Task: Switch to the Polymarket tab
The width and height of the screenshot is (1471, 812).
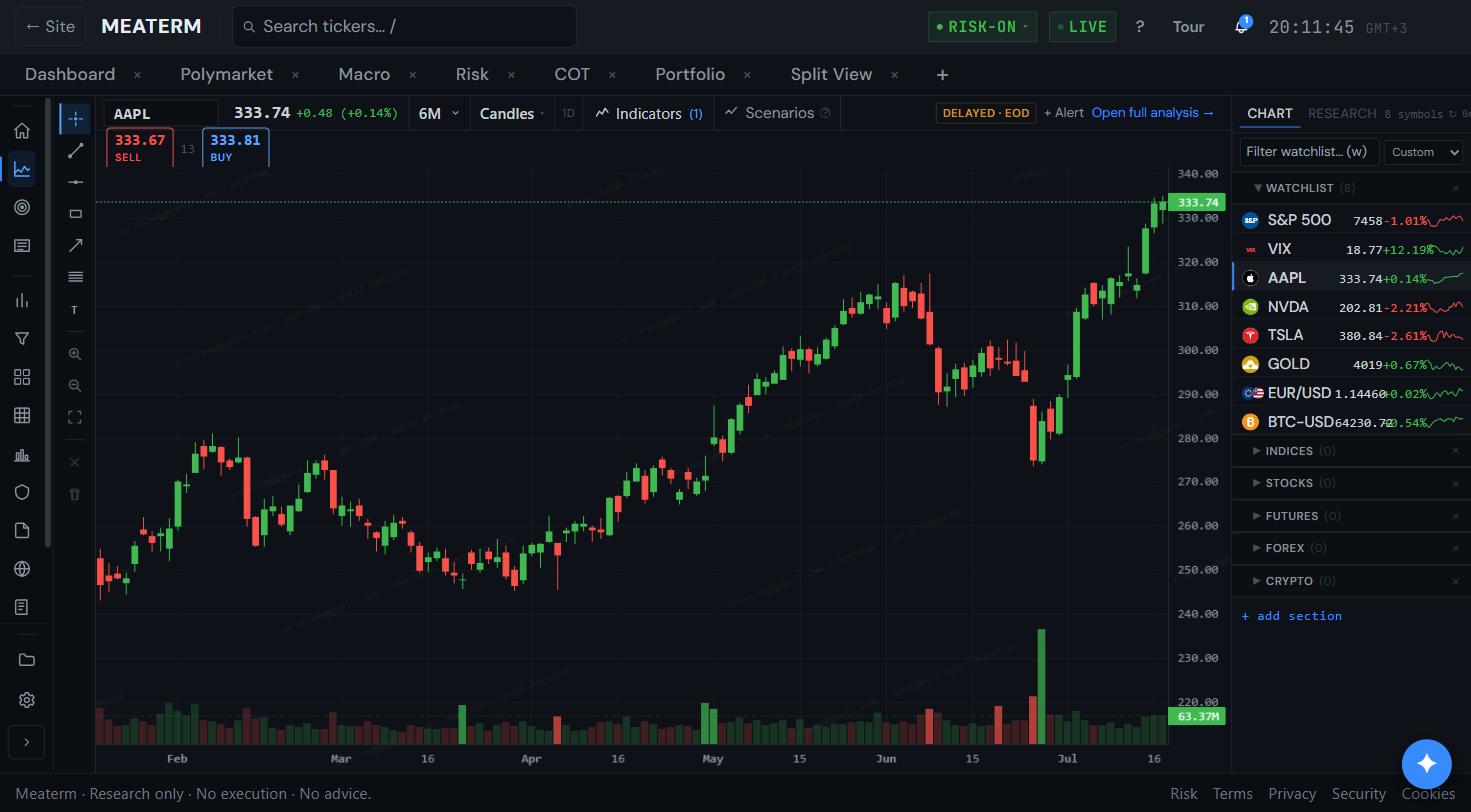Action: [227, 74]
